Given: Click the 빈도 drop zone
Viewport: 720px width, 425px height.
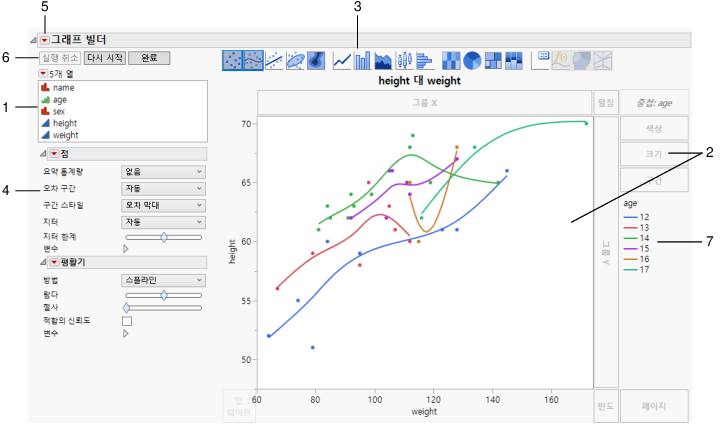Looking at the screenshot, I should (606, 406).
